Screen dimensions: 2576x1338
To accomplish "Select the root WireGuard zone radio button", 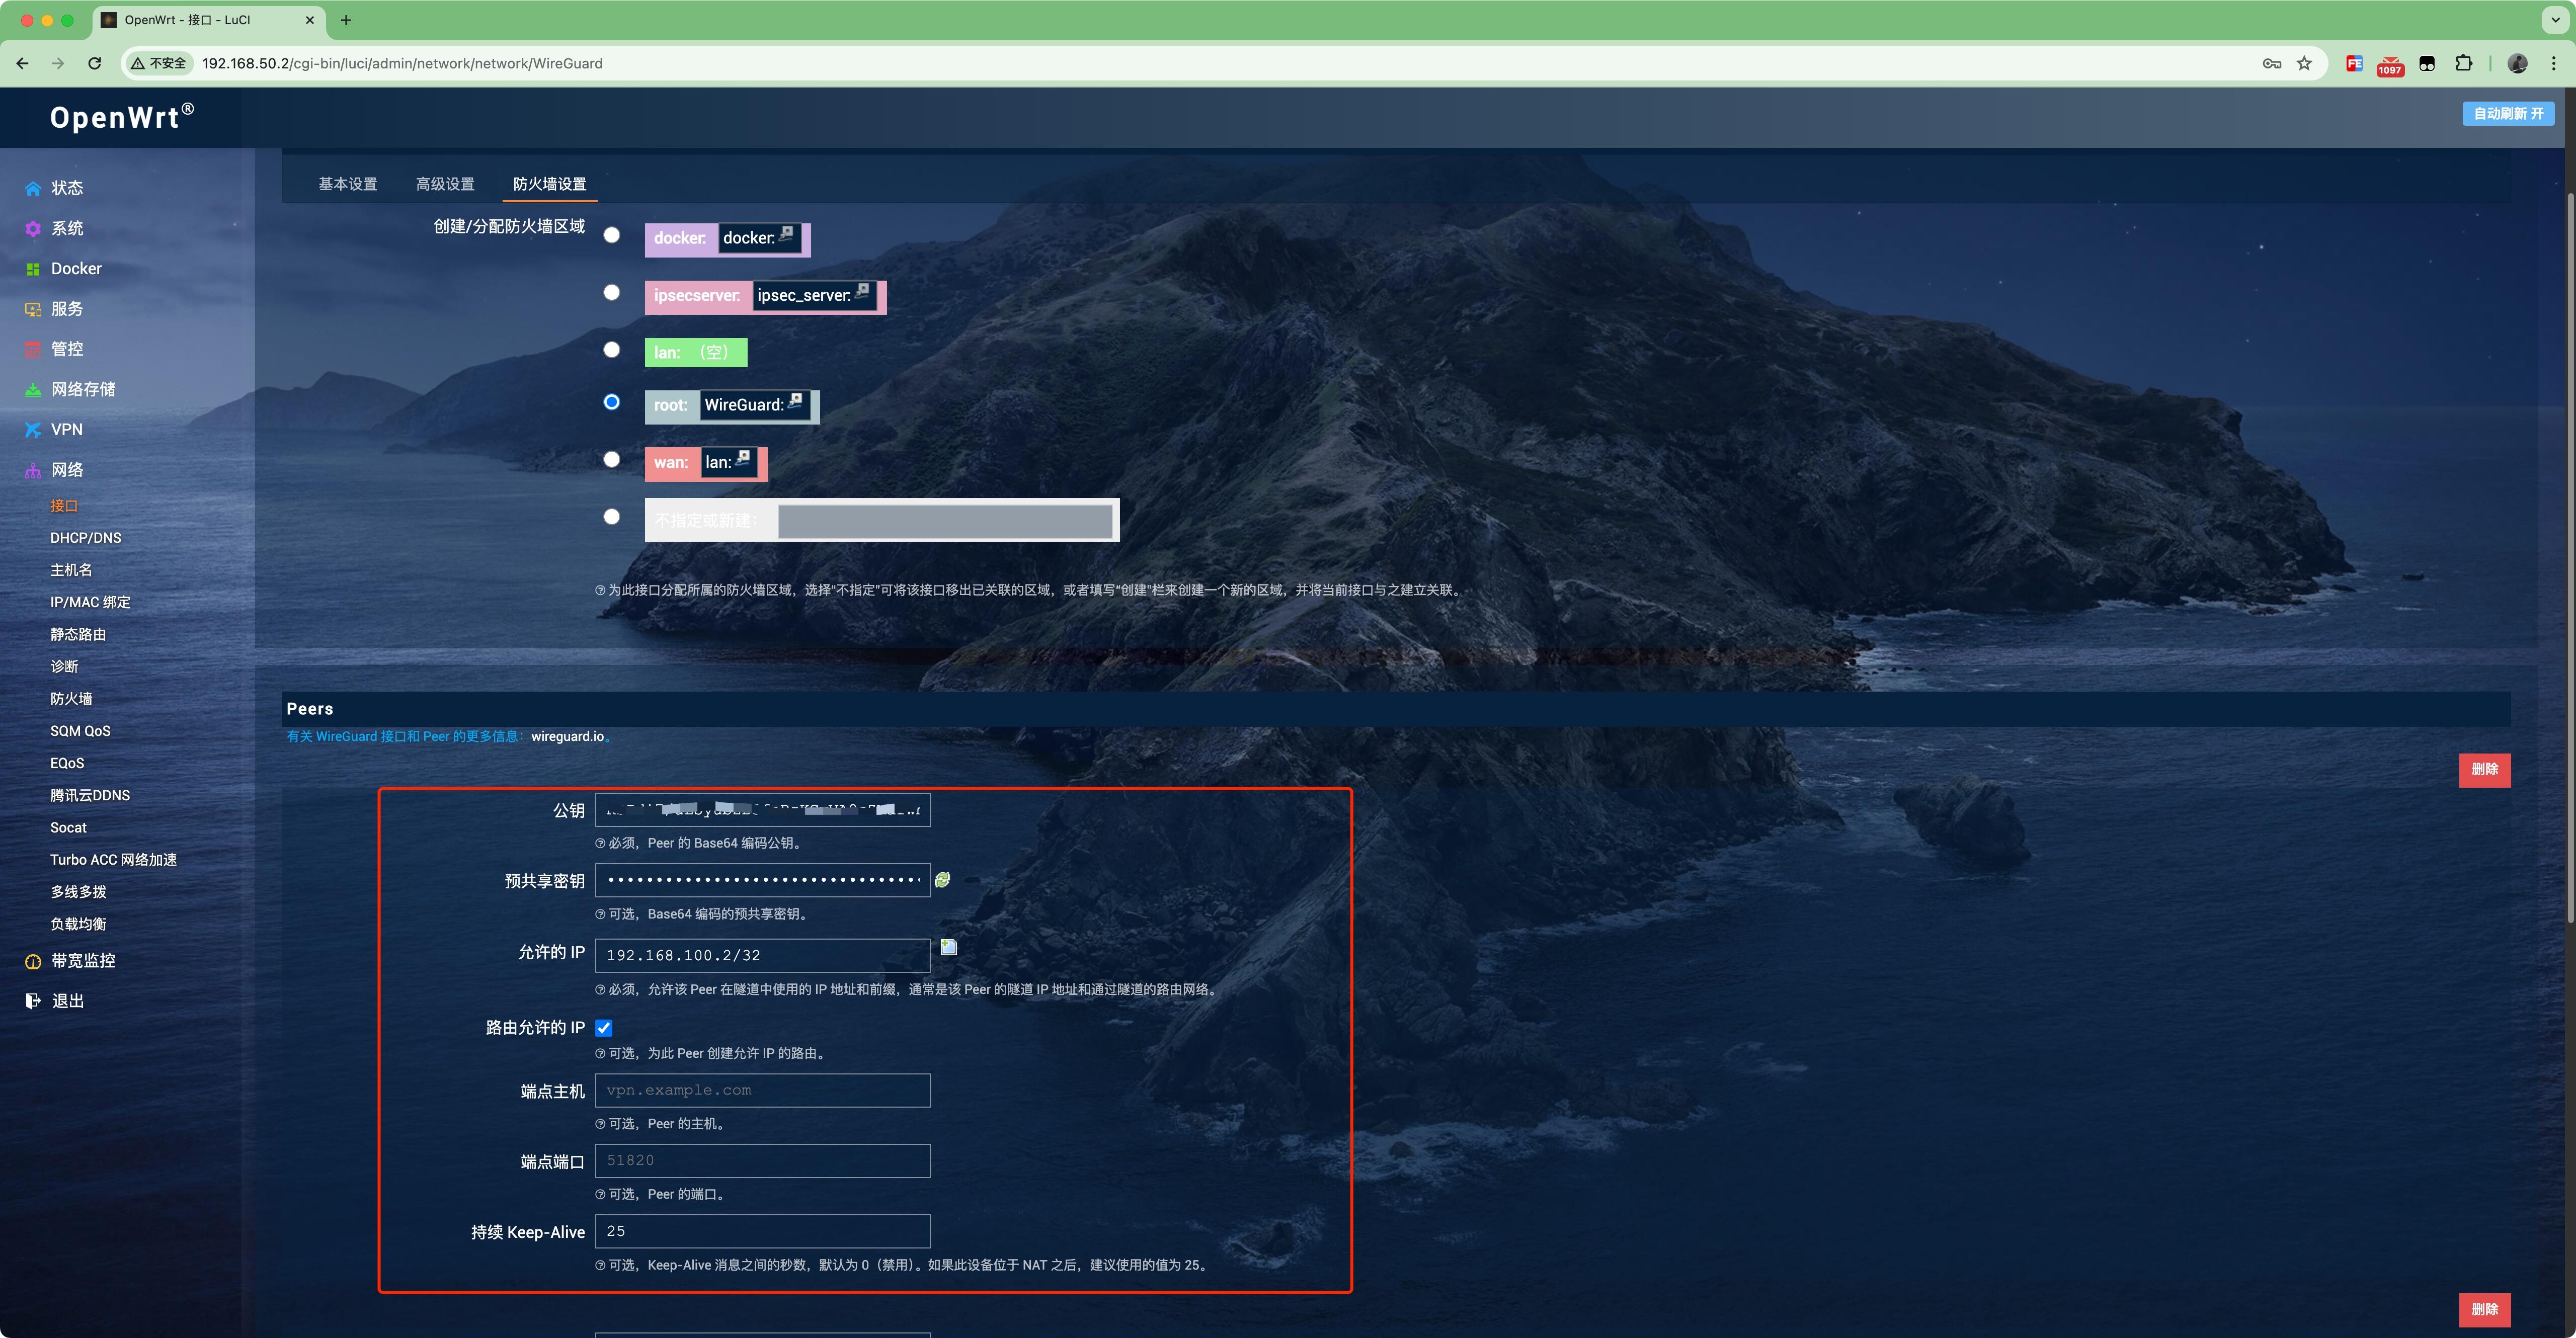I will coord(611,402).
